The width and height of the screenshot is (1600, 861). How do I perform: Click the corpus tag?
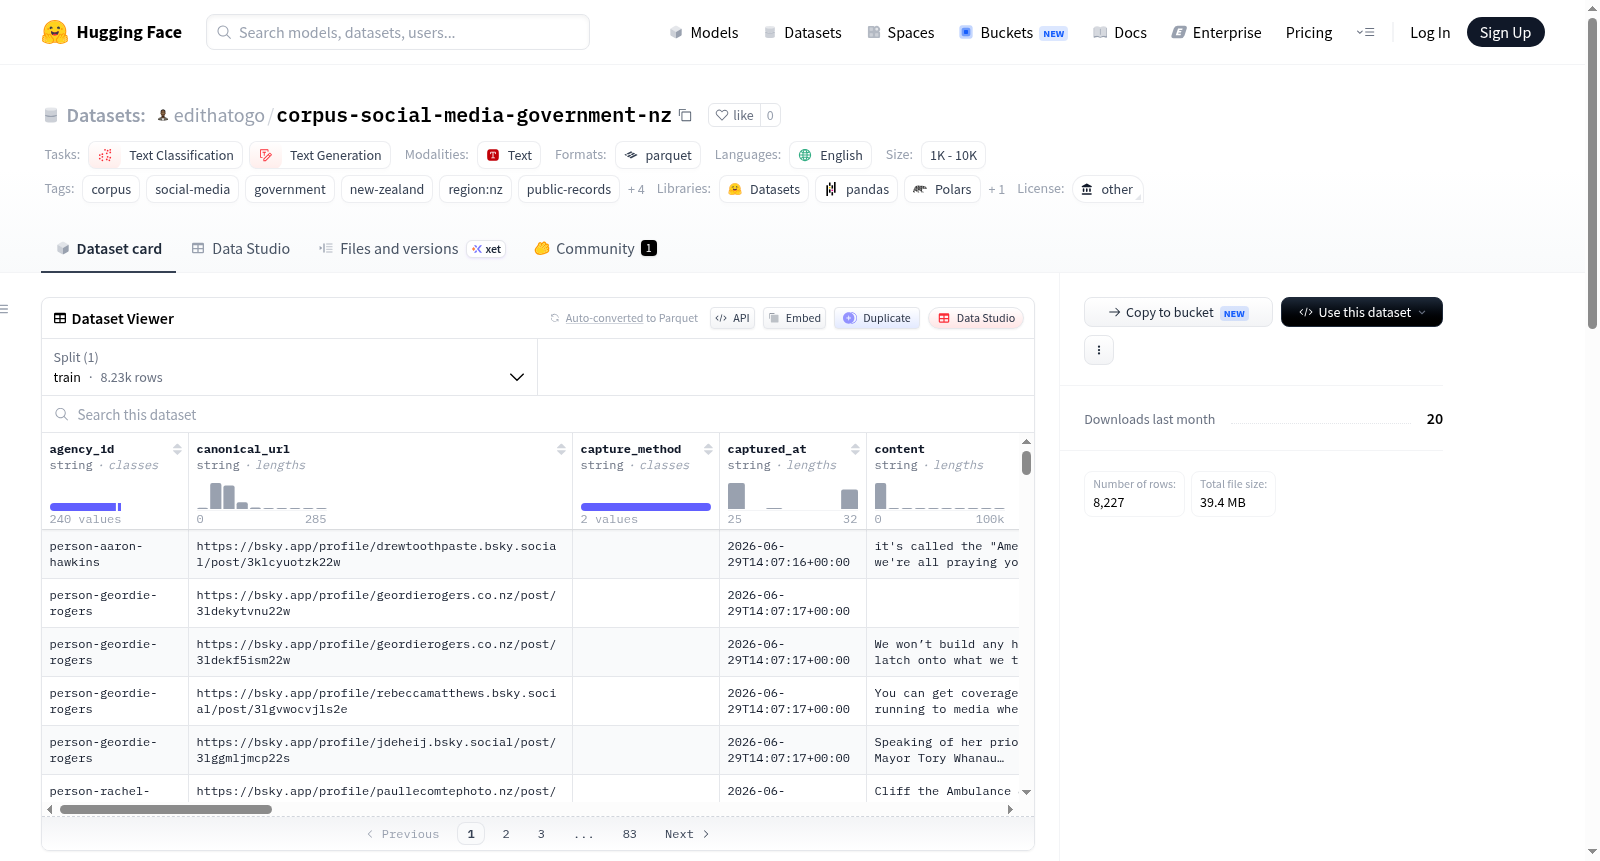(x=111, y=189)
